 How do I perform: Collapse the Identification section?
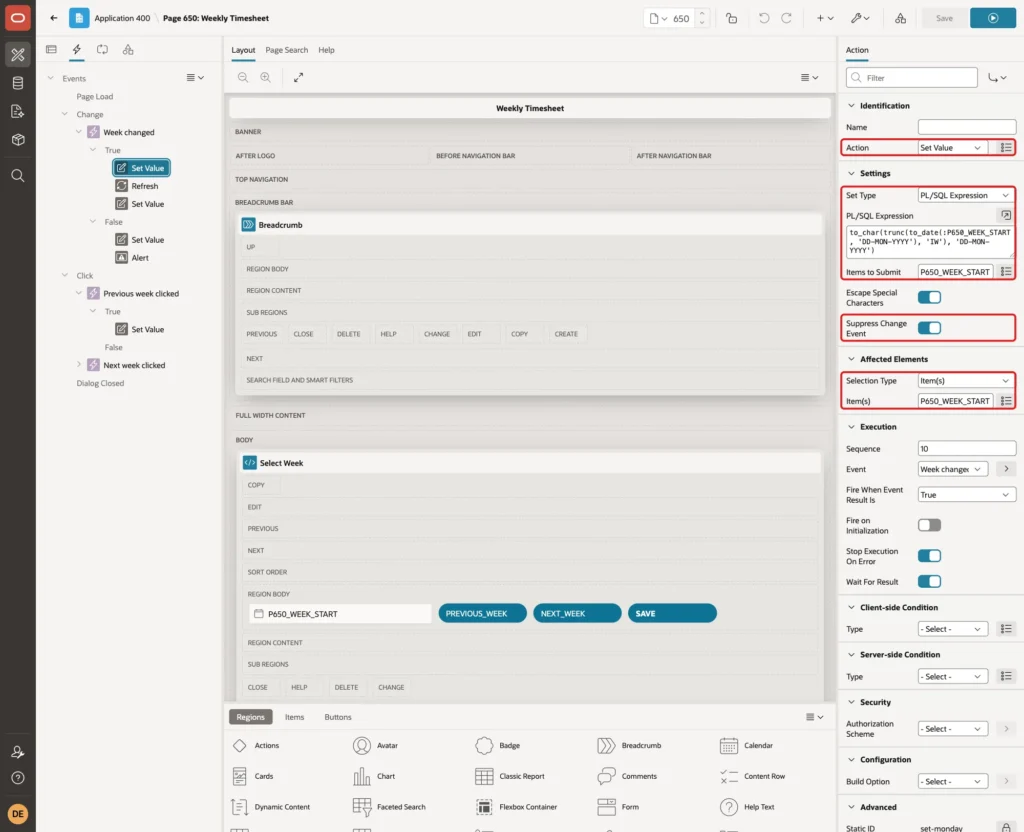tap(851, 106)
